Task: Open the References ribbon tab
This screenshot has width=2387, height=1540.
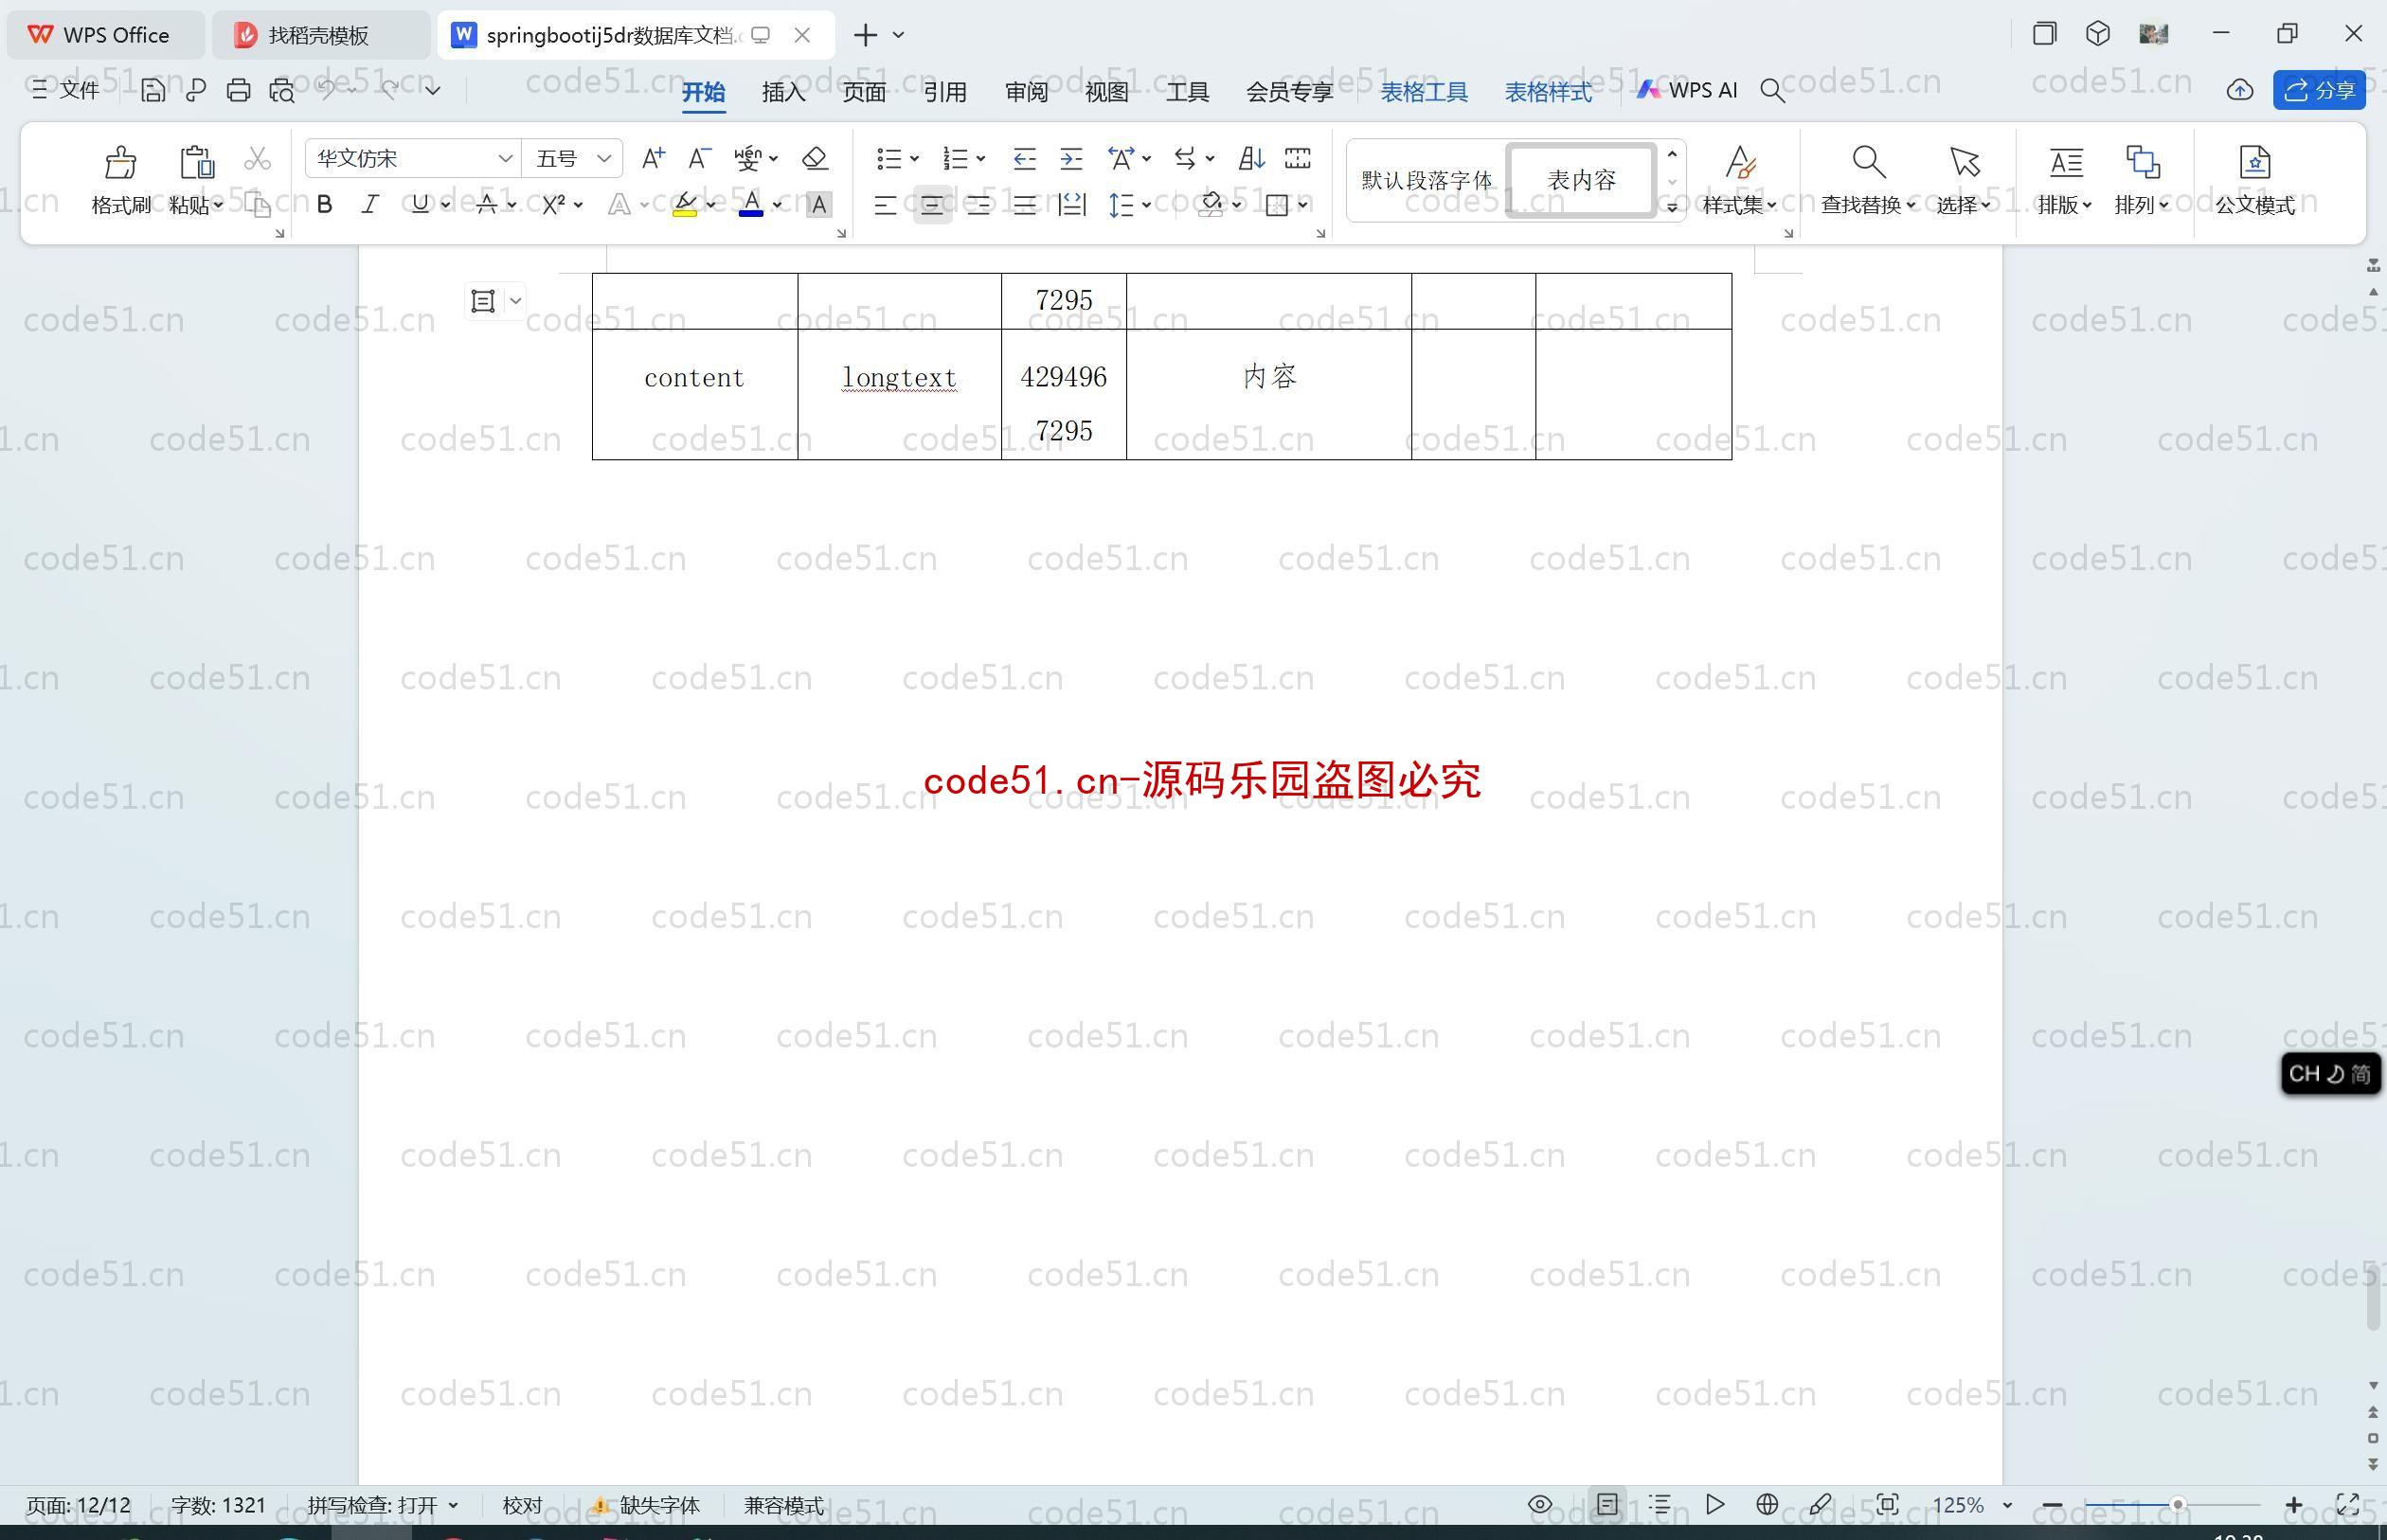Action: (x=945, y=92)
